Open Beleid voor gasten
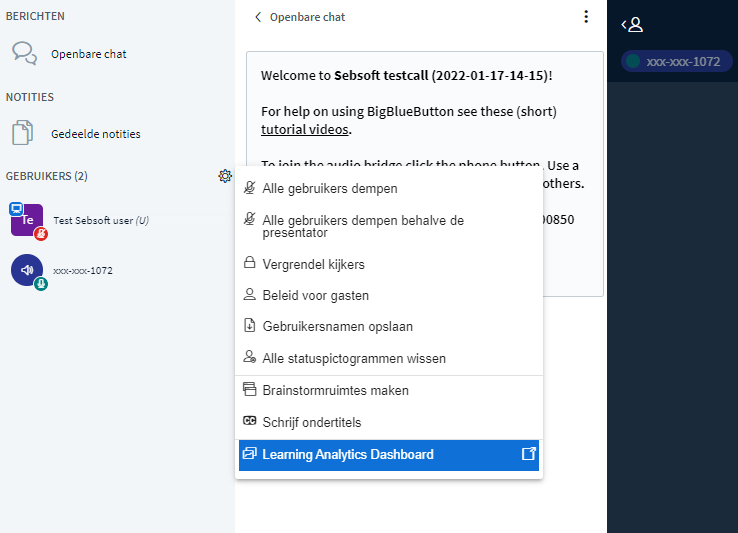This screenshot has height=533, width=738. pyautogui.click(x=389, y=295)
